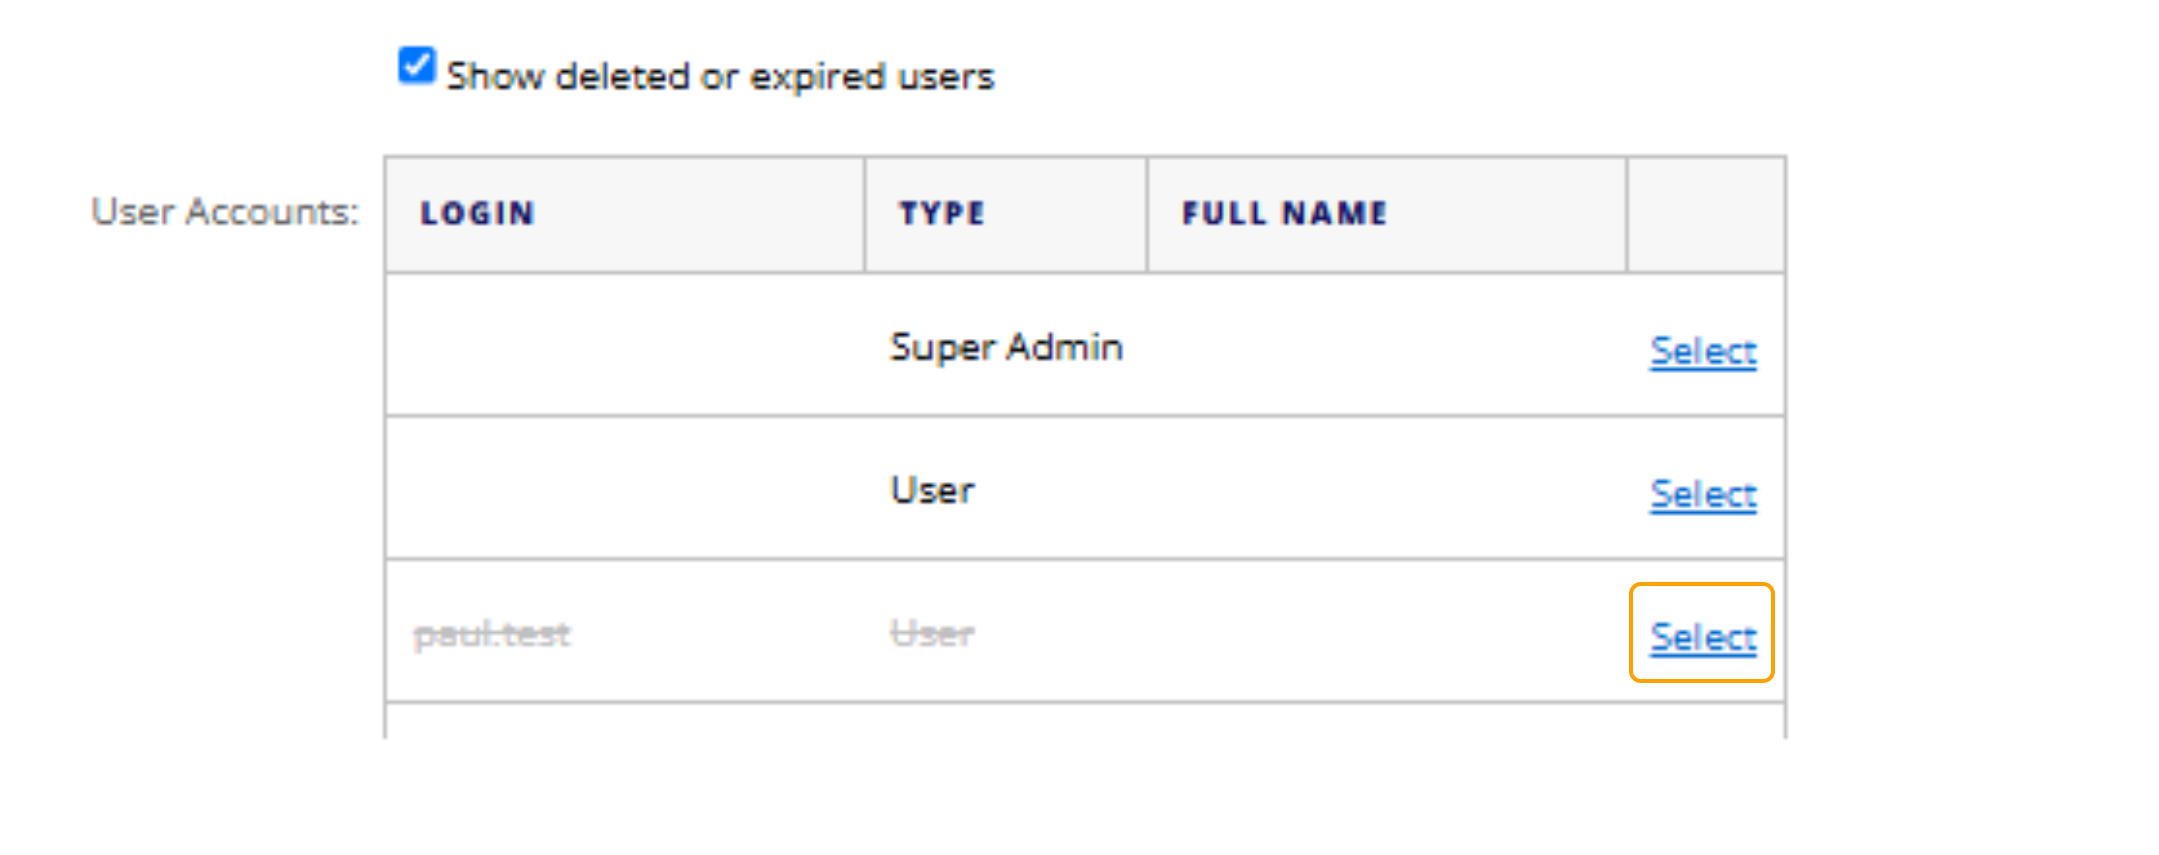This screenshot has height=855, width=2159.
Task: Click the struck-through 'User' type cell
Action: click(932, 633)
